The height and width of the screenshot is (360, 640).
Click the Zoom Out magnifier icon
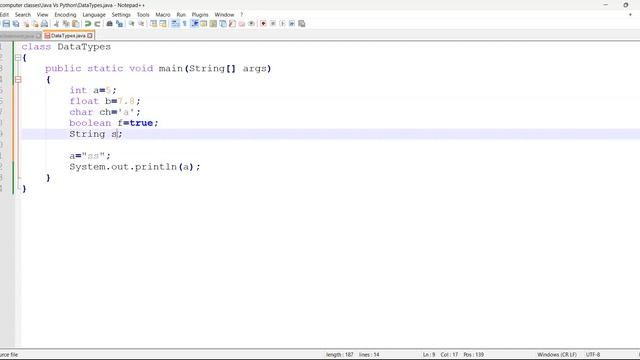[141, 24]
